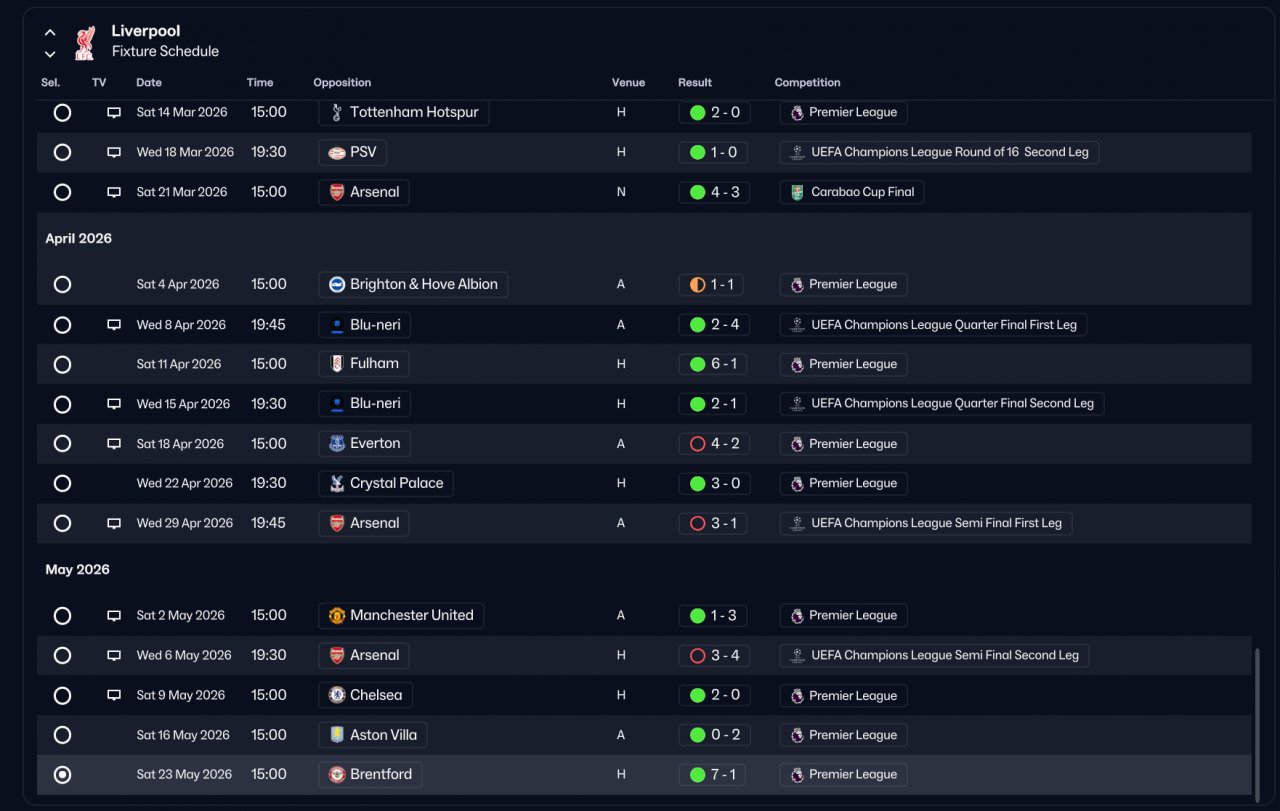Click TV icon on the PSV fixture
The height and width of the screenshot is (811, 1280).
(114, 153)
